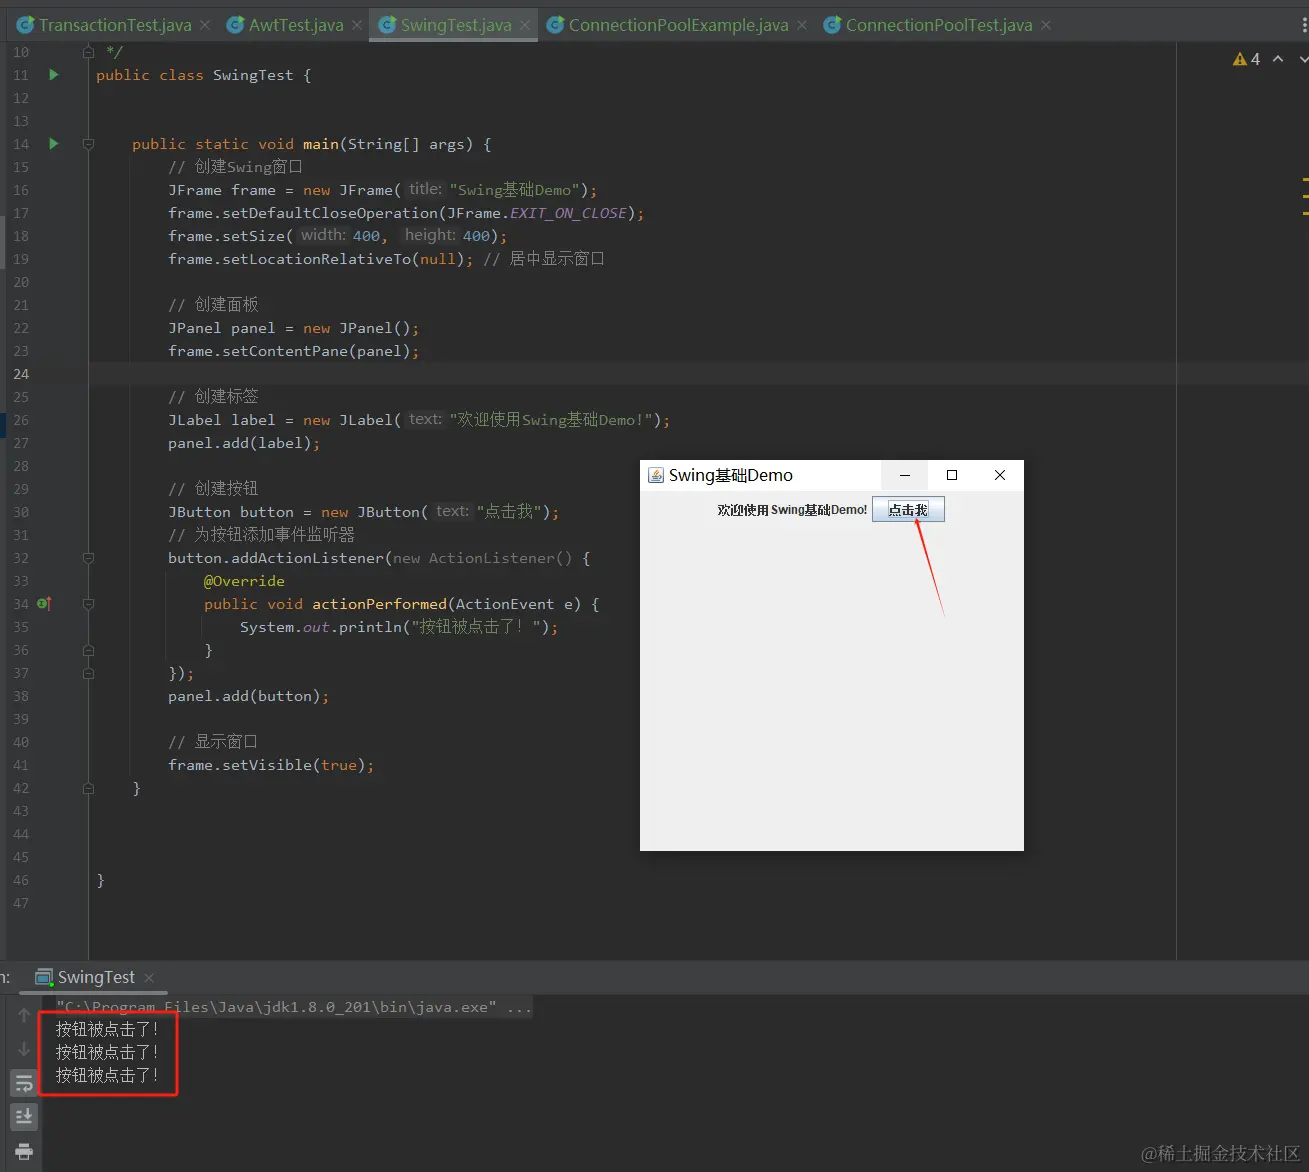Run the main method from the line 14 gutter arrow
Viewport: 1309px width, 1172px height.
point(54,144)
